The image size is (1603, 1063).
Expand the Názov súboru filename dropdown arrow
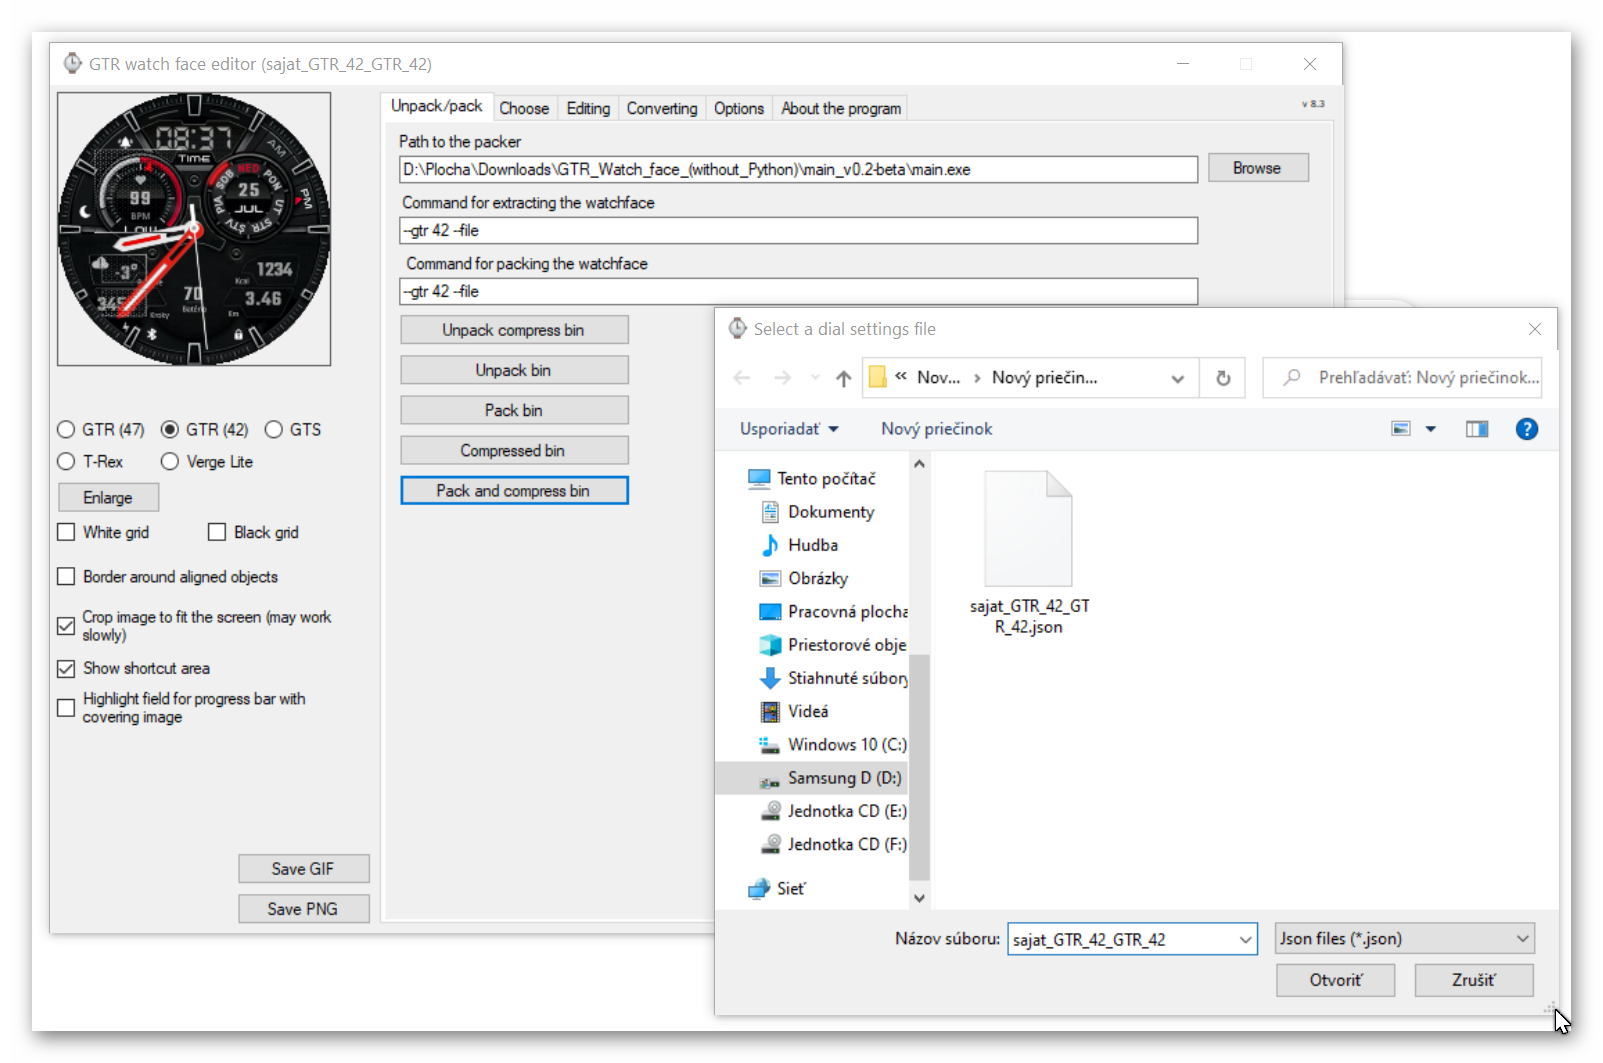tap(1245, 939)
